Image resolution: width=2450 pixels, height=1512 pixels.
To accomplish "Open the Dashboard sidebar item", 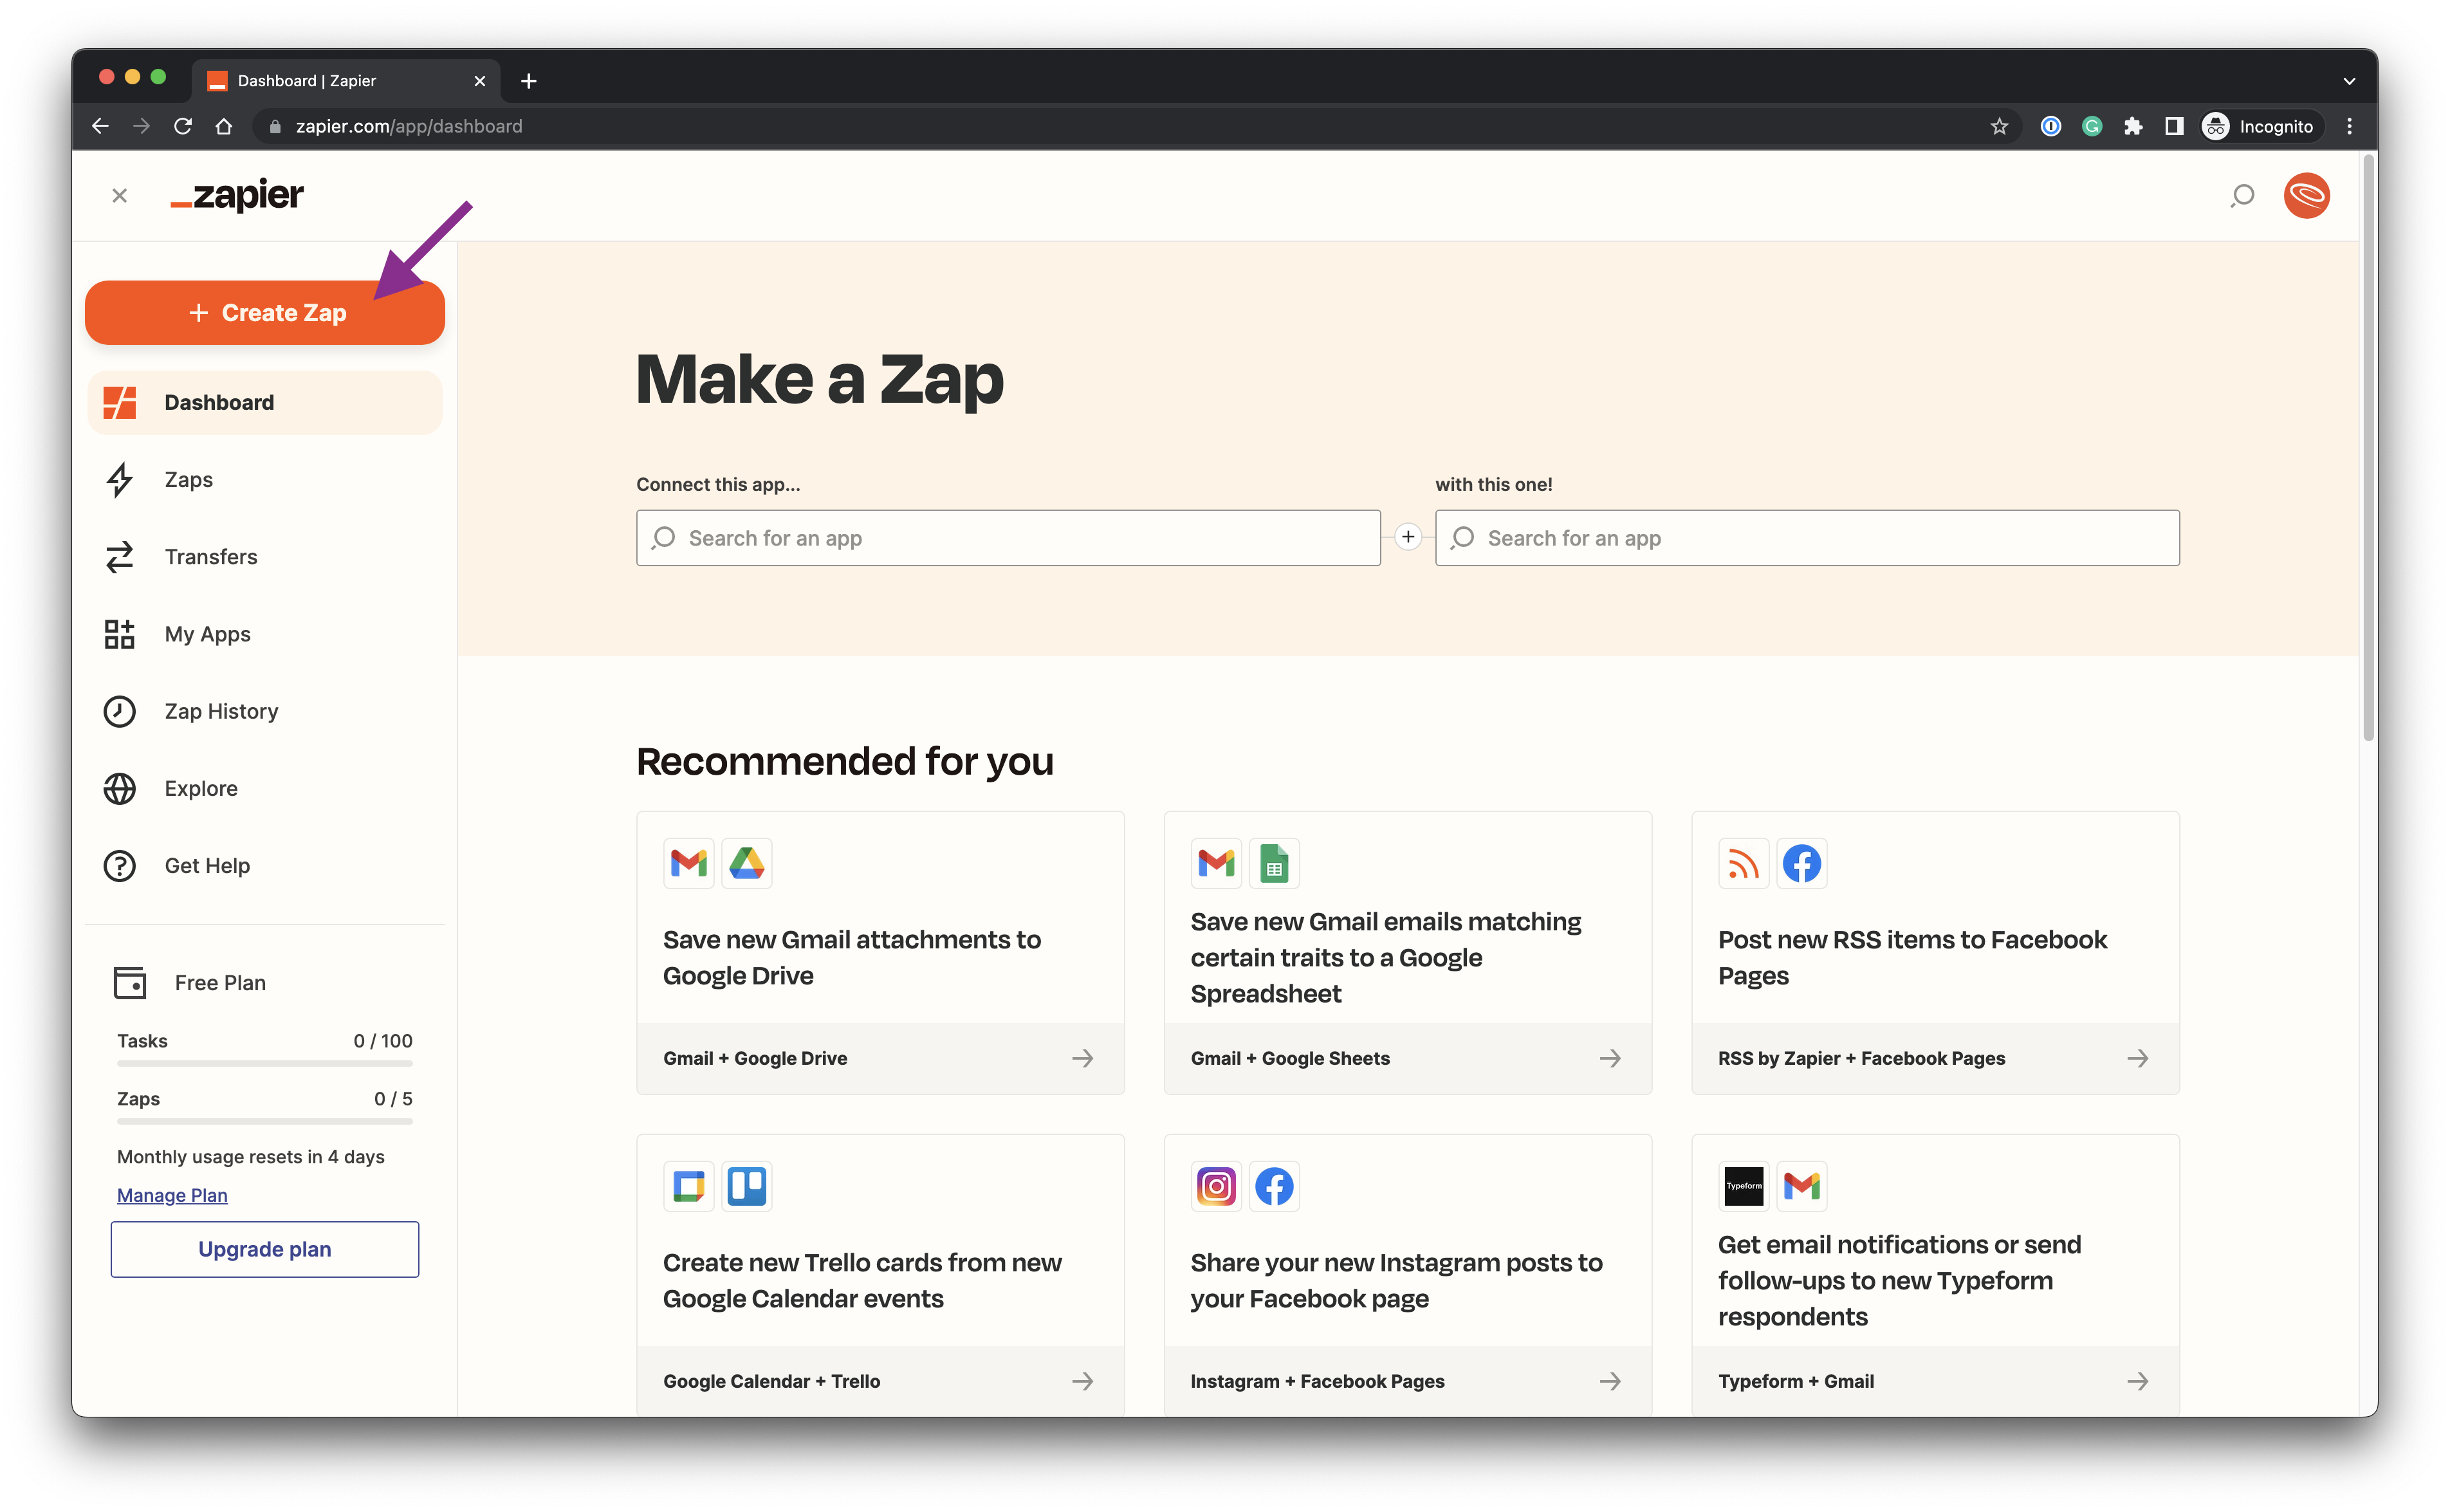I will (x=265, y=402).
